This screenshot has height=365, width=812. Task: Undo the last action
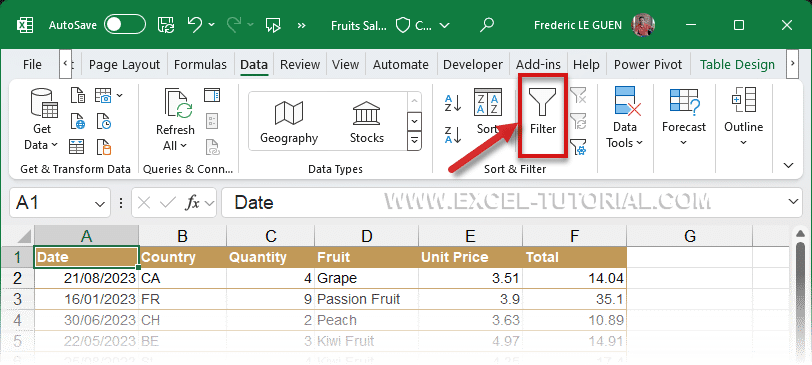[x=194, y=24]
